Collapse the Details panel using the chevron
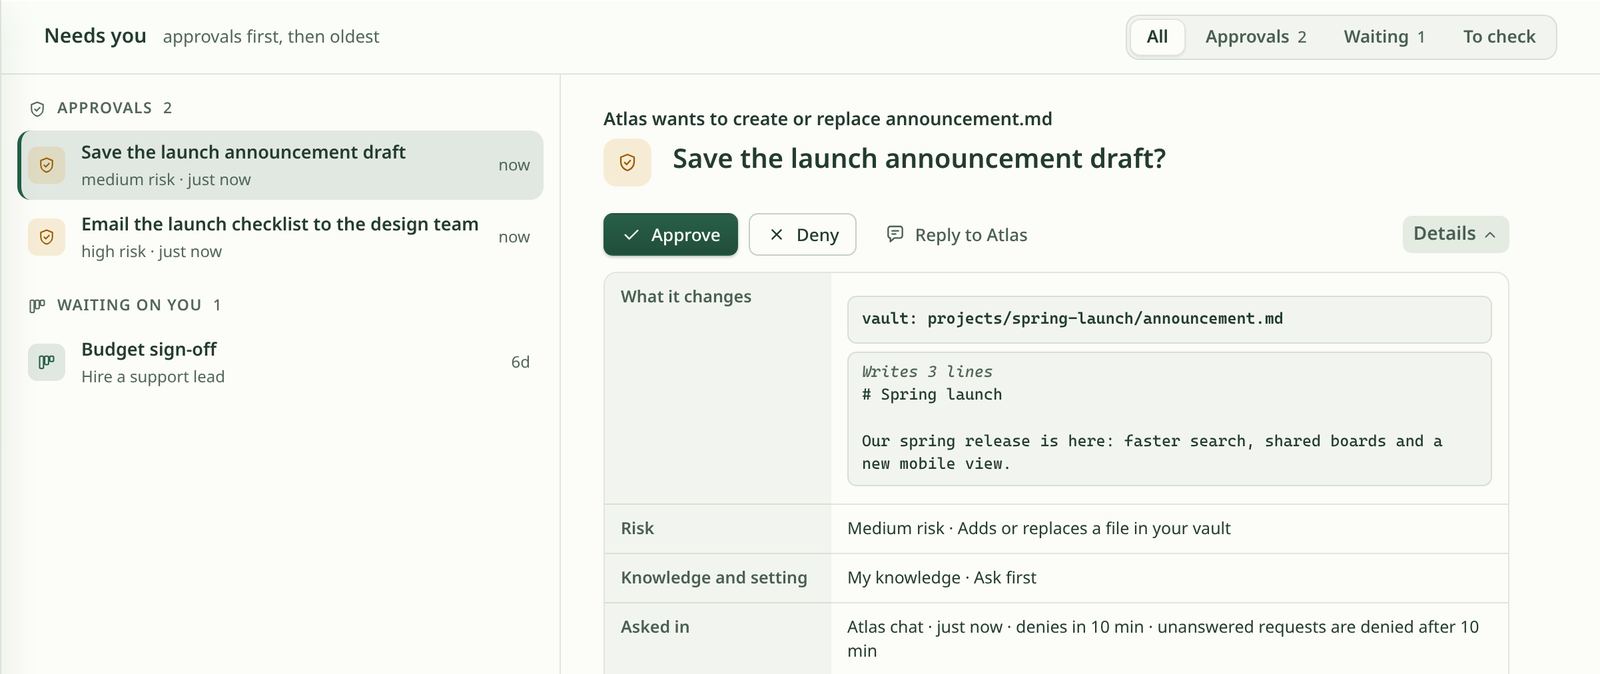Image resolution: width=1600 pixels, height=674 pixels. click(x=1490, y=235)
